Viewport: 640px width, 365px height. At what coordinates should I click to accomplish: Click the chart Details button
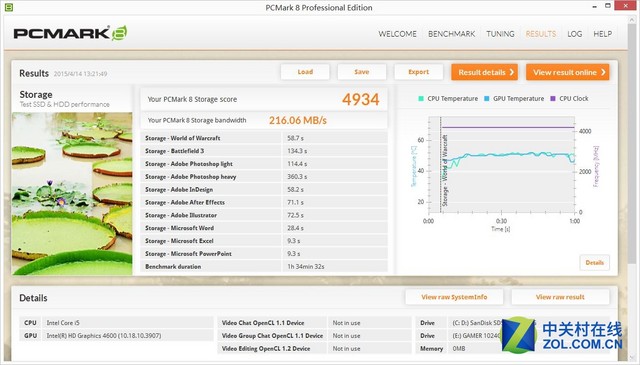point(594,263)
